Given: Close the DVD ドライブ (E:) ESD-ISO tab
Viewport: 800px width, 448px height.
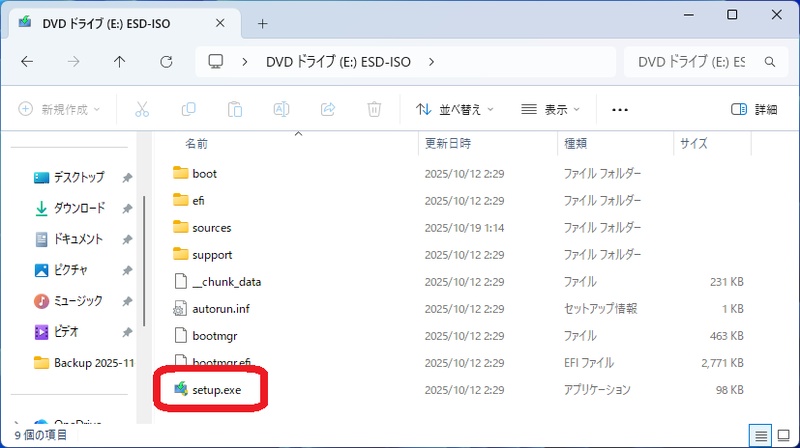Looking at the screenshot, I should tap(220, 23).
